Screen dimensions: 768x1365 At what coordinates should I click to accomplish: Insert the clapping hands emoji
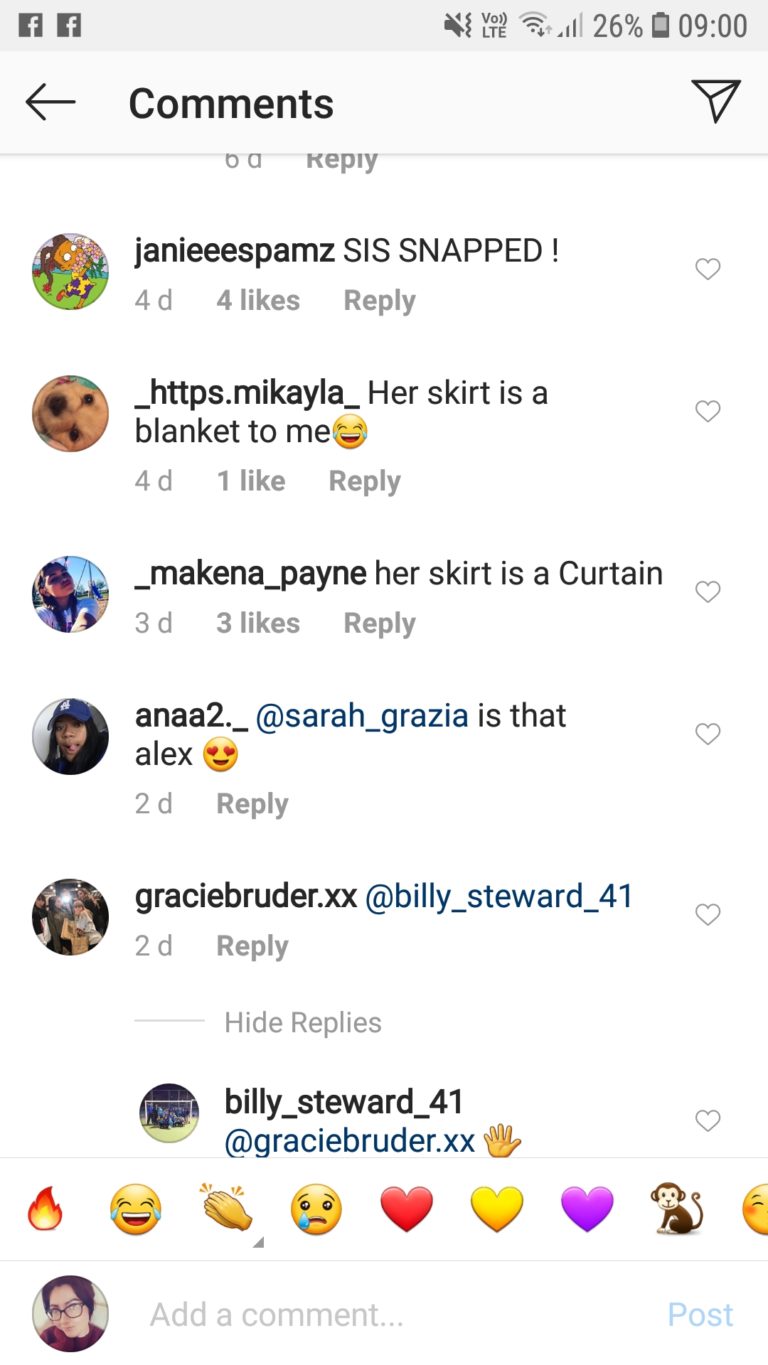point(226,1210)
